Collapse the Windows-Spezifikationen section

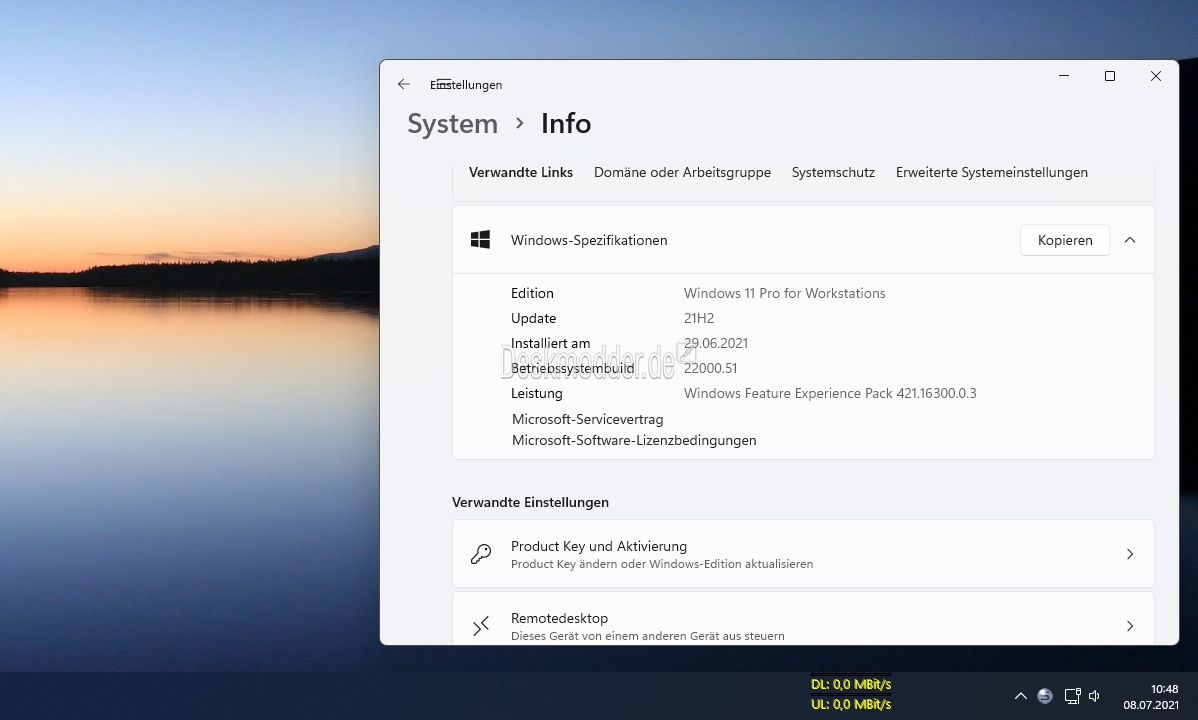[1129, 240]
